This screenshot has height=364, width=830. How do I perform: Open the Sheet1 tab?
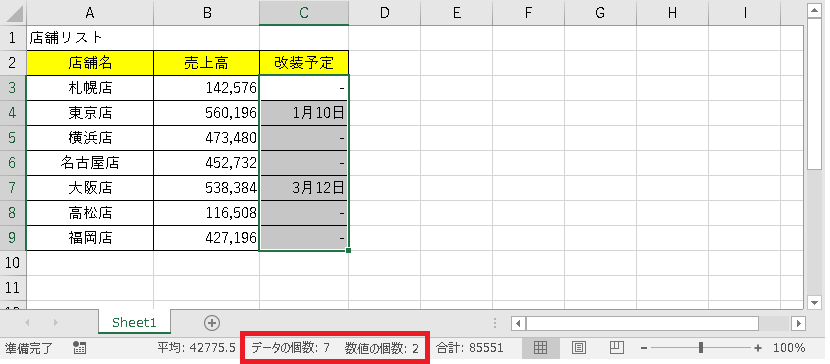point(134,322)
